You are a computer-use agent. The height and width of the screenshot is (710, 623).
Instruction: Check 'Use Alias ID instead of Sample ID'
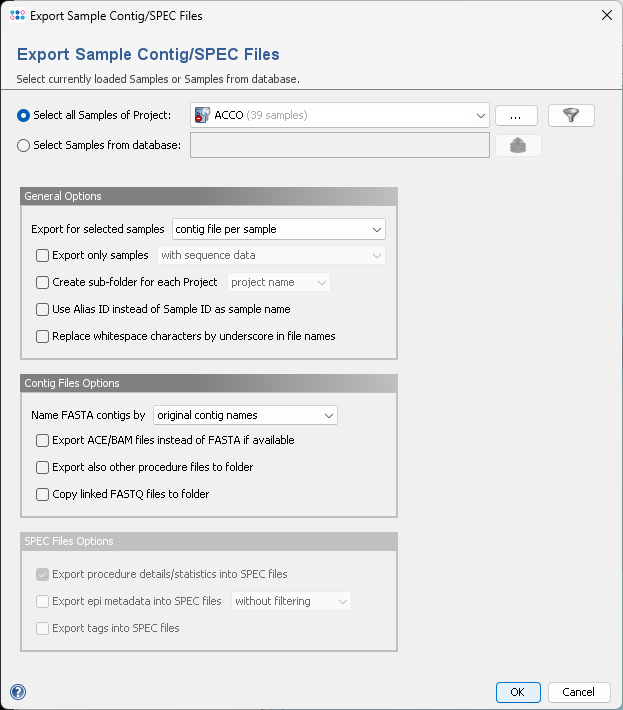[42, 309]
